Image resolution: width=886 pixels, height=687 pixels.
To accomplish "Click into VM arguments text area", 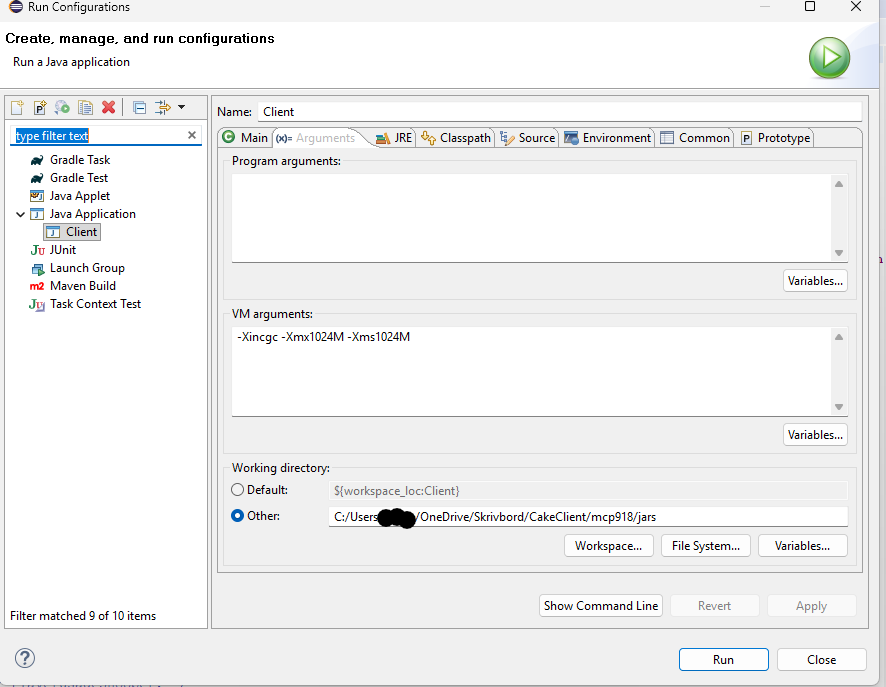I will pos(530,371).
